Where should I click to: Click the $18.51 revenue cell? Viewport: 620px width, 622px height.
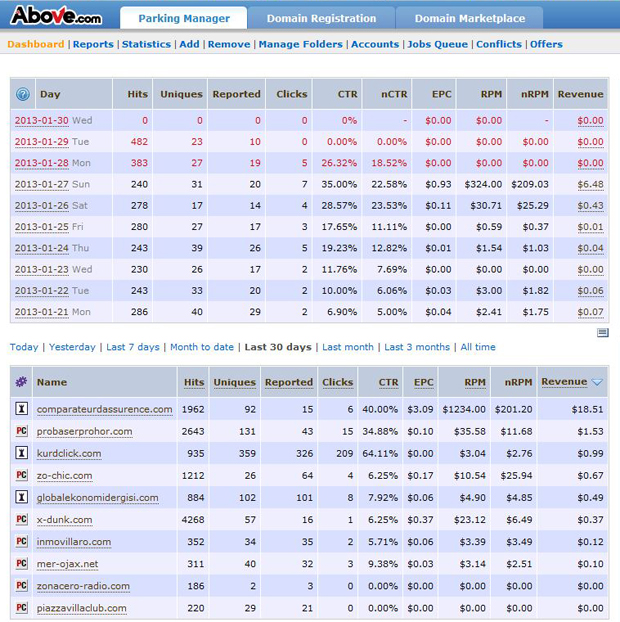(x=587, y=409)
